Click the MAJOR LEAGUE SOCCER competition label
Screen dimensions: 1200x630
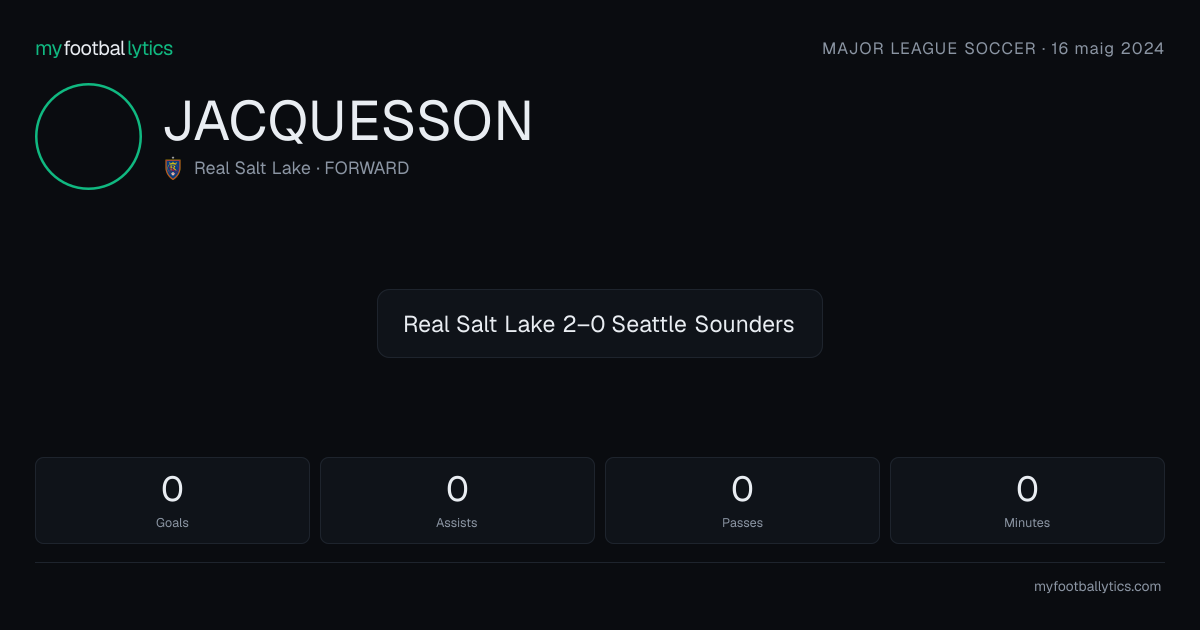click(929, 48)
